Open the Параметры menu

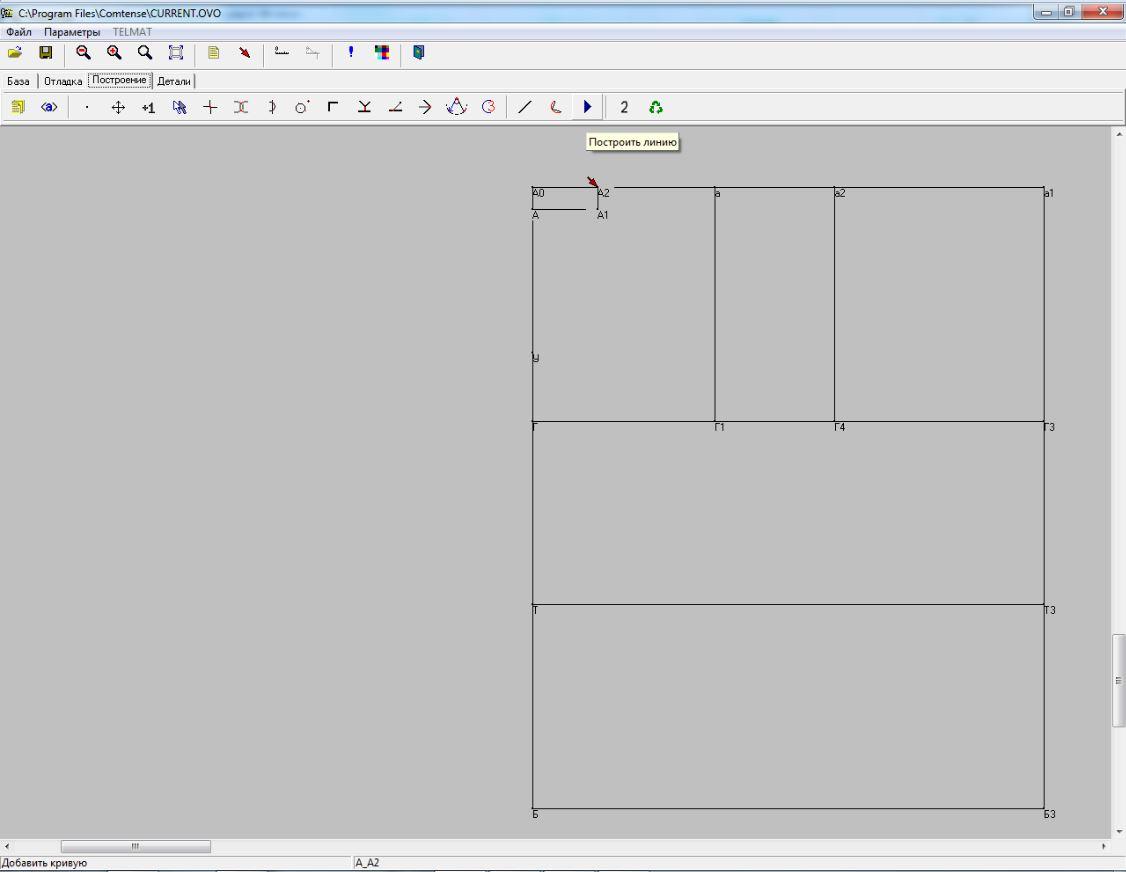coord(72,32)
